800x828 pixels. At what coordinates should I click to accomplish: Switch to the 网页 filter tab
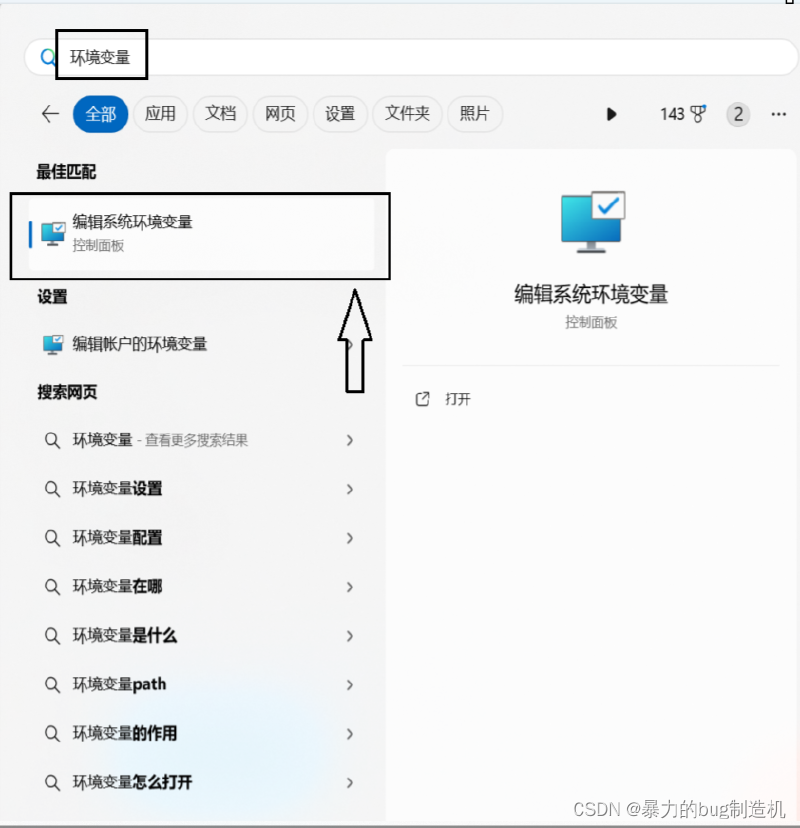coord(280,114)
